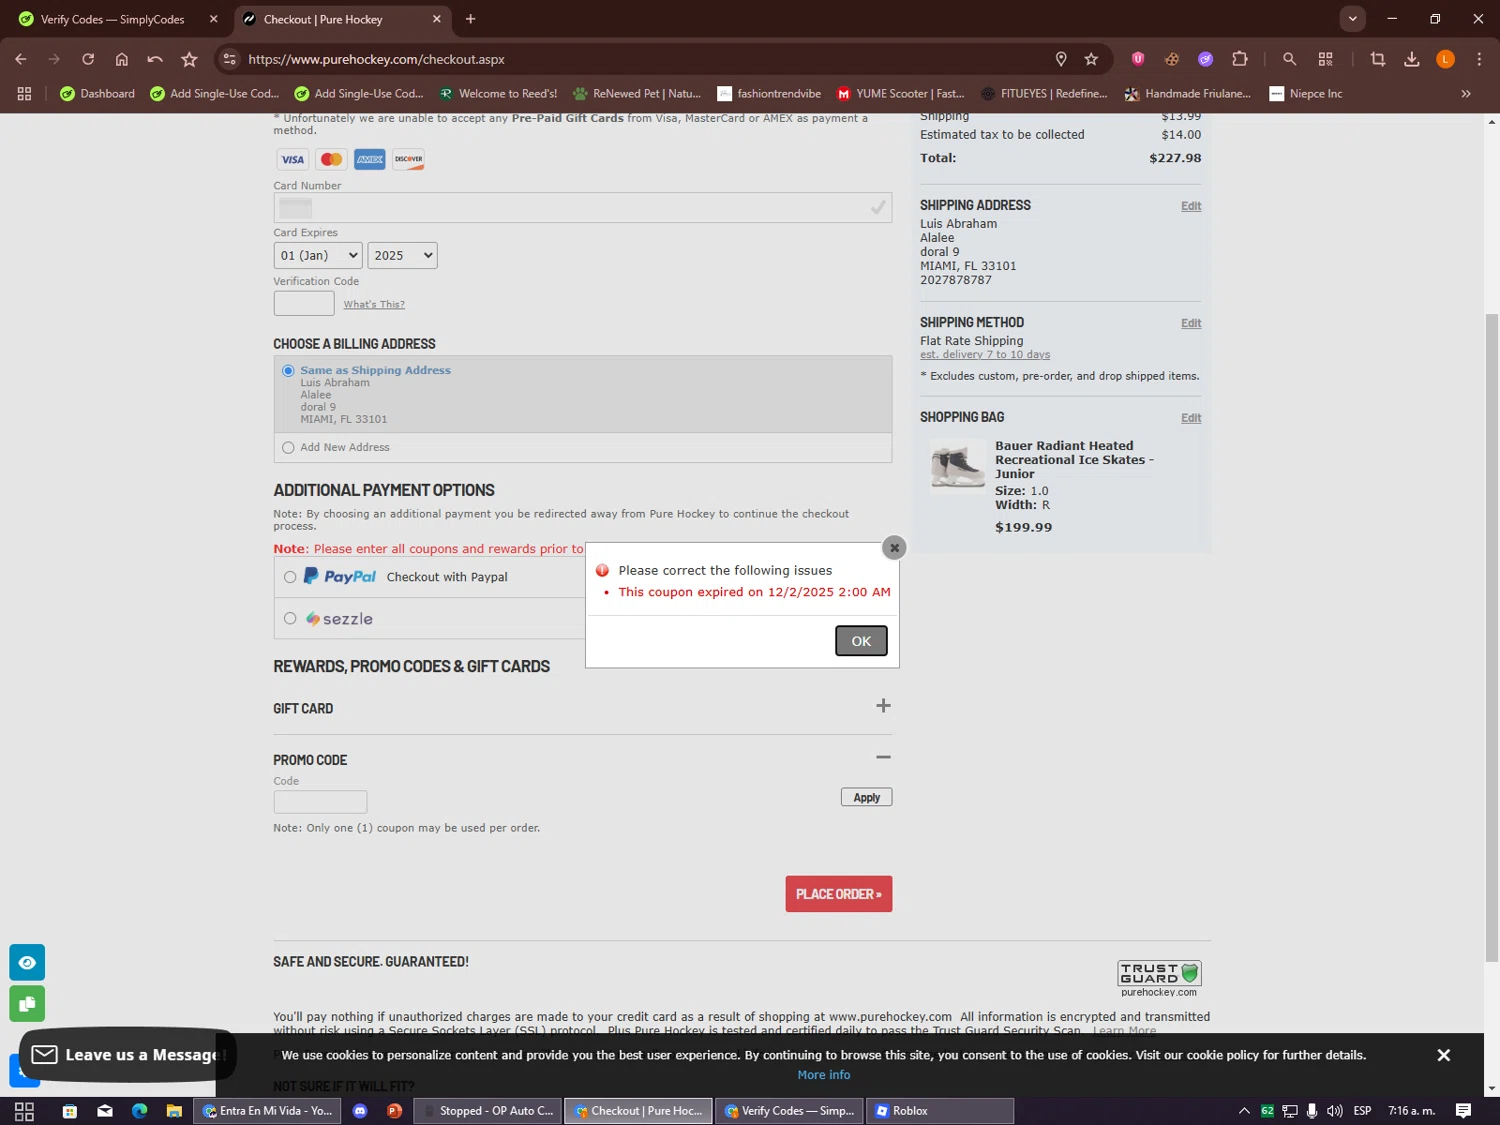Screen dimensions: 1500x1125
Task: Open the Bauer ice skates product thumbnail
Action: click(958, 466)
